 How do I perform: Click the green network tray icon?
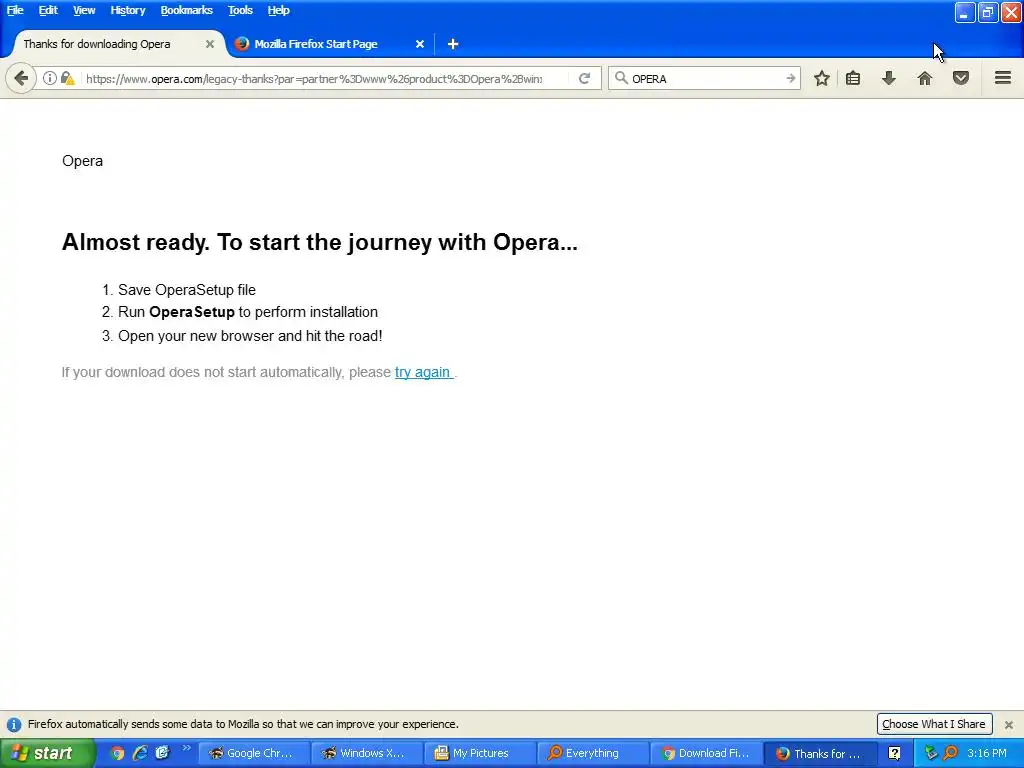click(x=931, y=754)
